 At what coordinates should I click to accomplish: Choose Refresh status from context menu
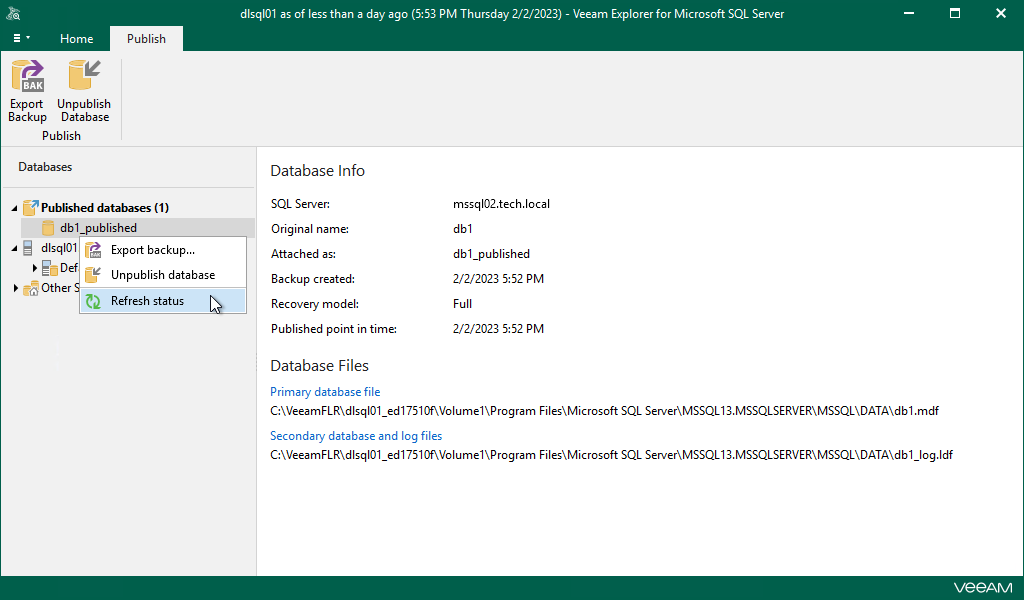pos(147,301)
